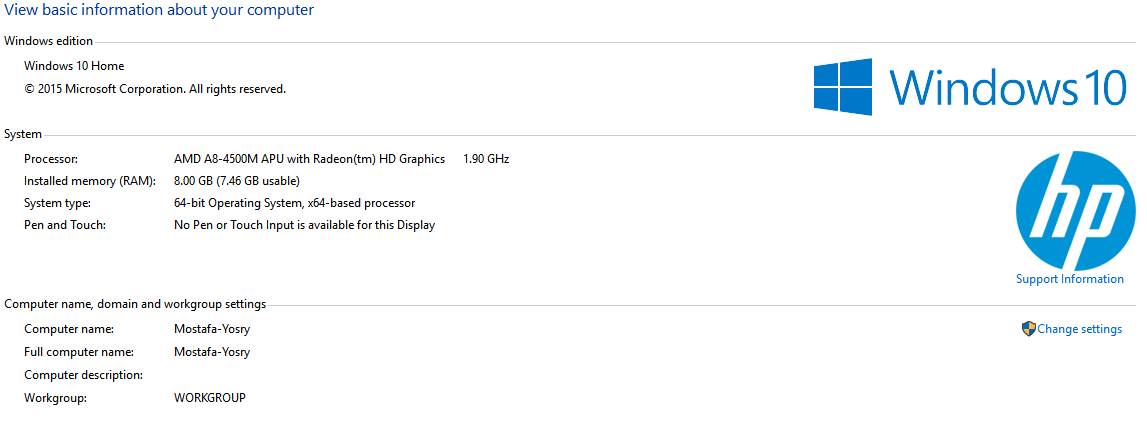This screenshot has height=421, width=1147.
Task: Click the 64-bit Operating System value
Action: pos(295,203)
